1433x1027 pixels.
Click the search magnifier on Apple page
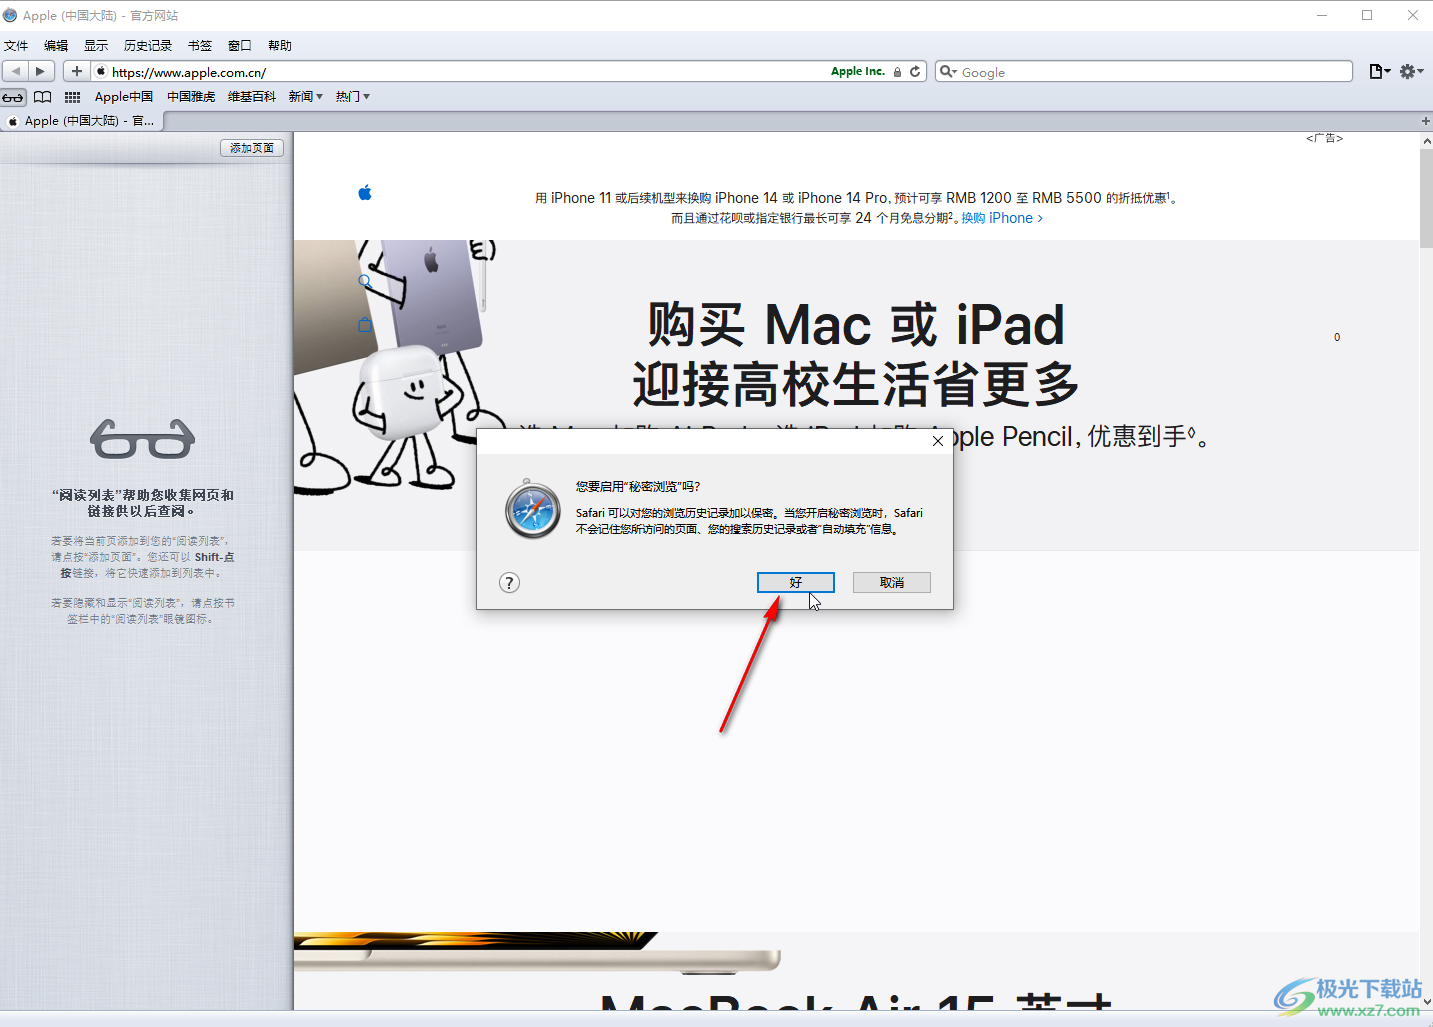click(365, 281)
